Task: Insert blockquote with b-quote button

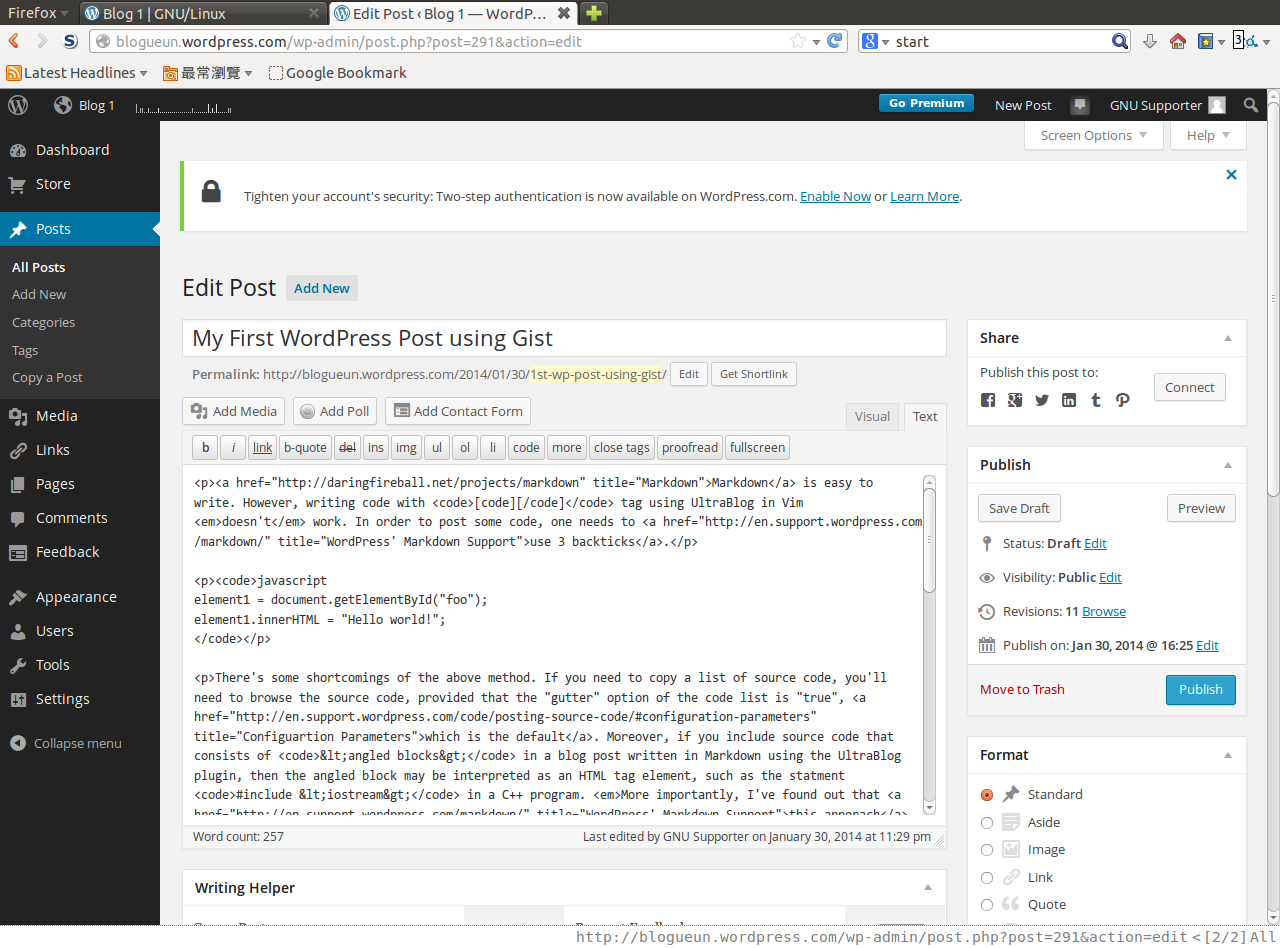Action: 305,447
